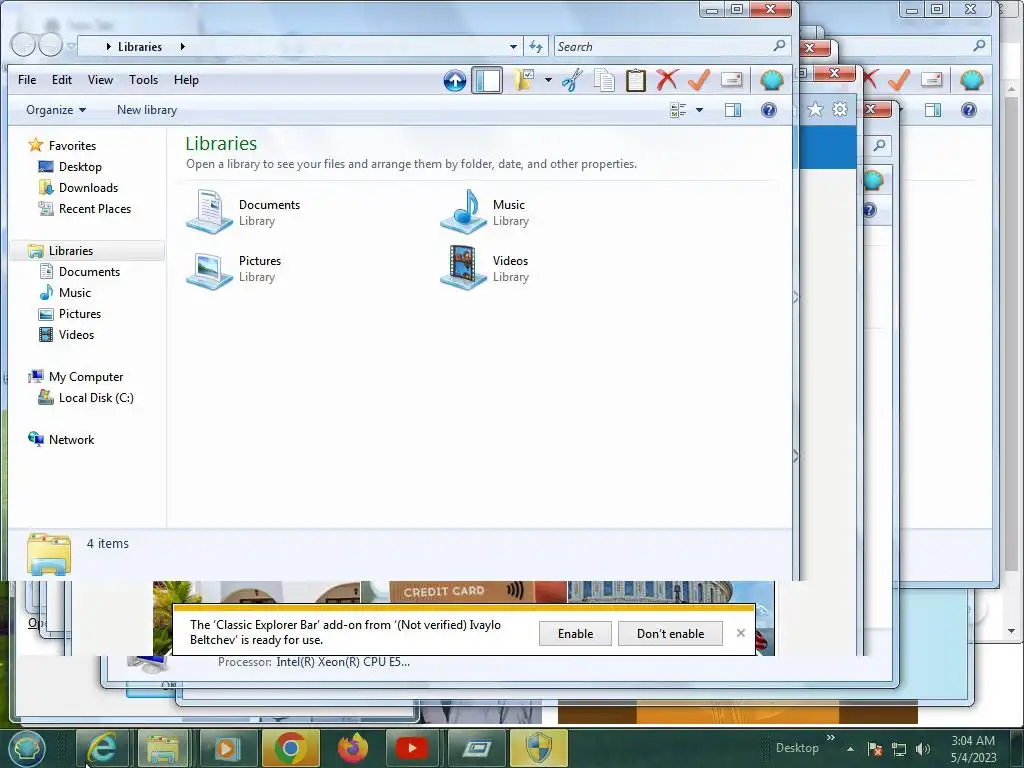Select Videos in the navigation tree
1024x768 pixels.
click(76, 334)
